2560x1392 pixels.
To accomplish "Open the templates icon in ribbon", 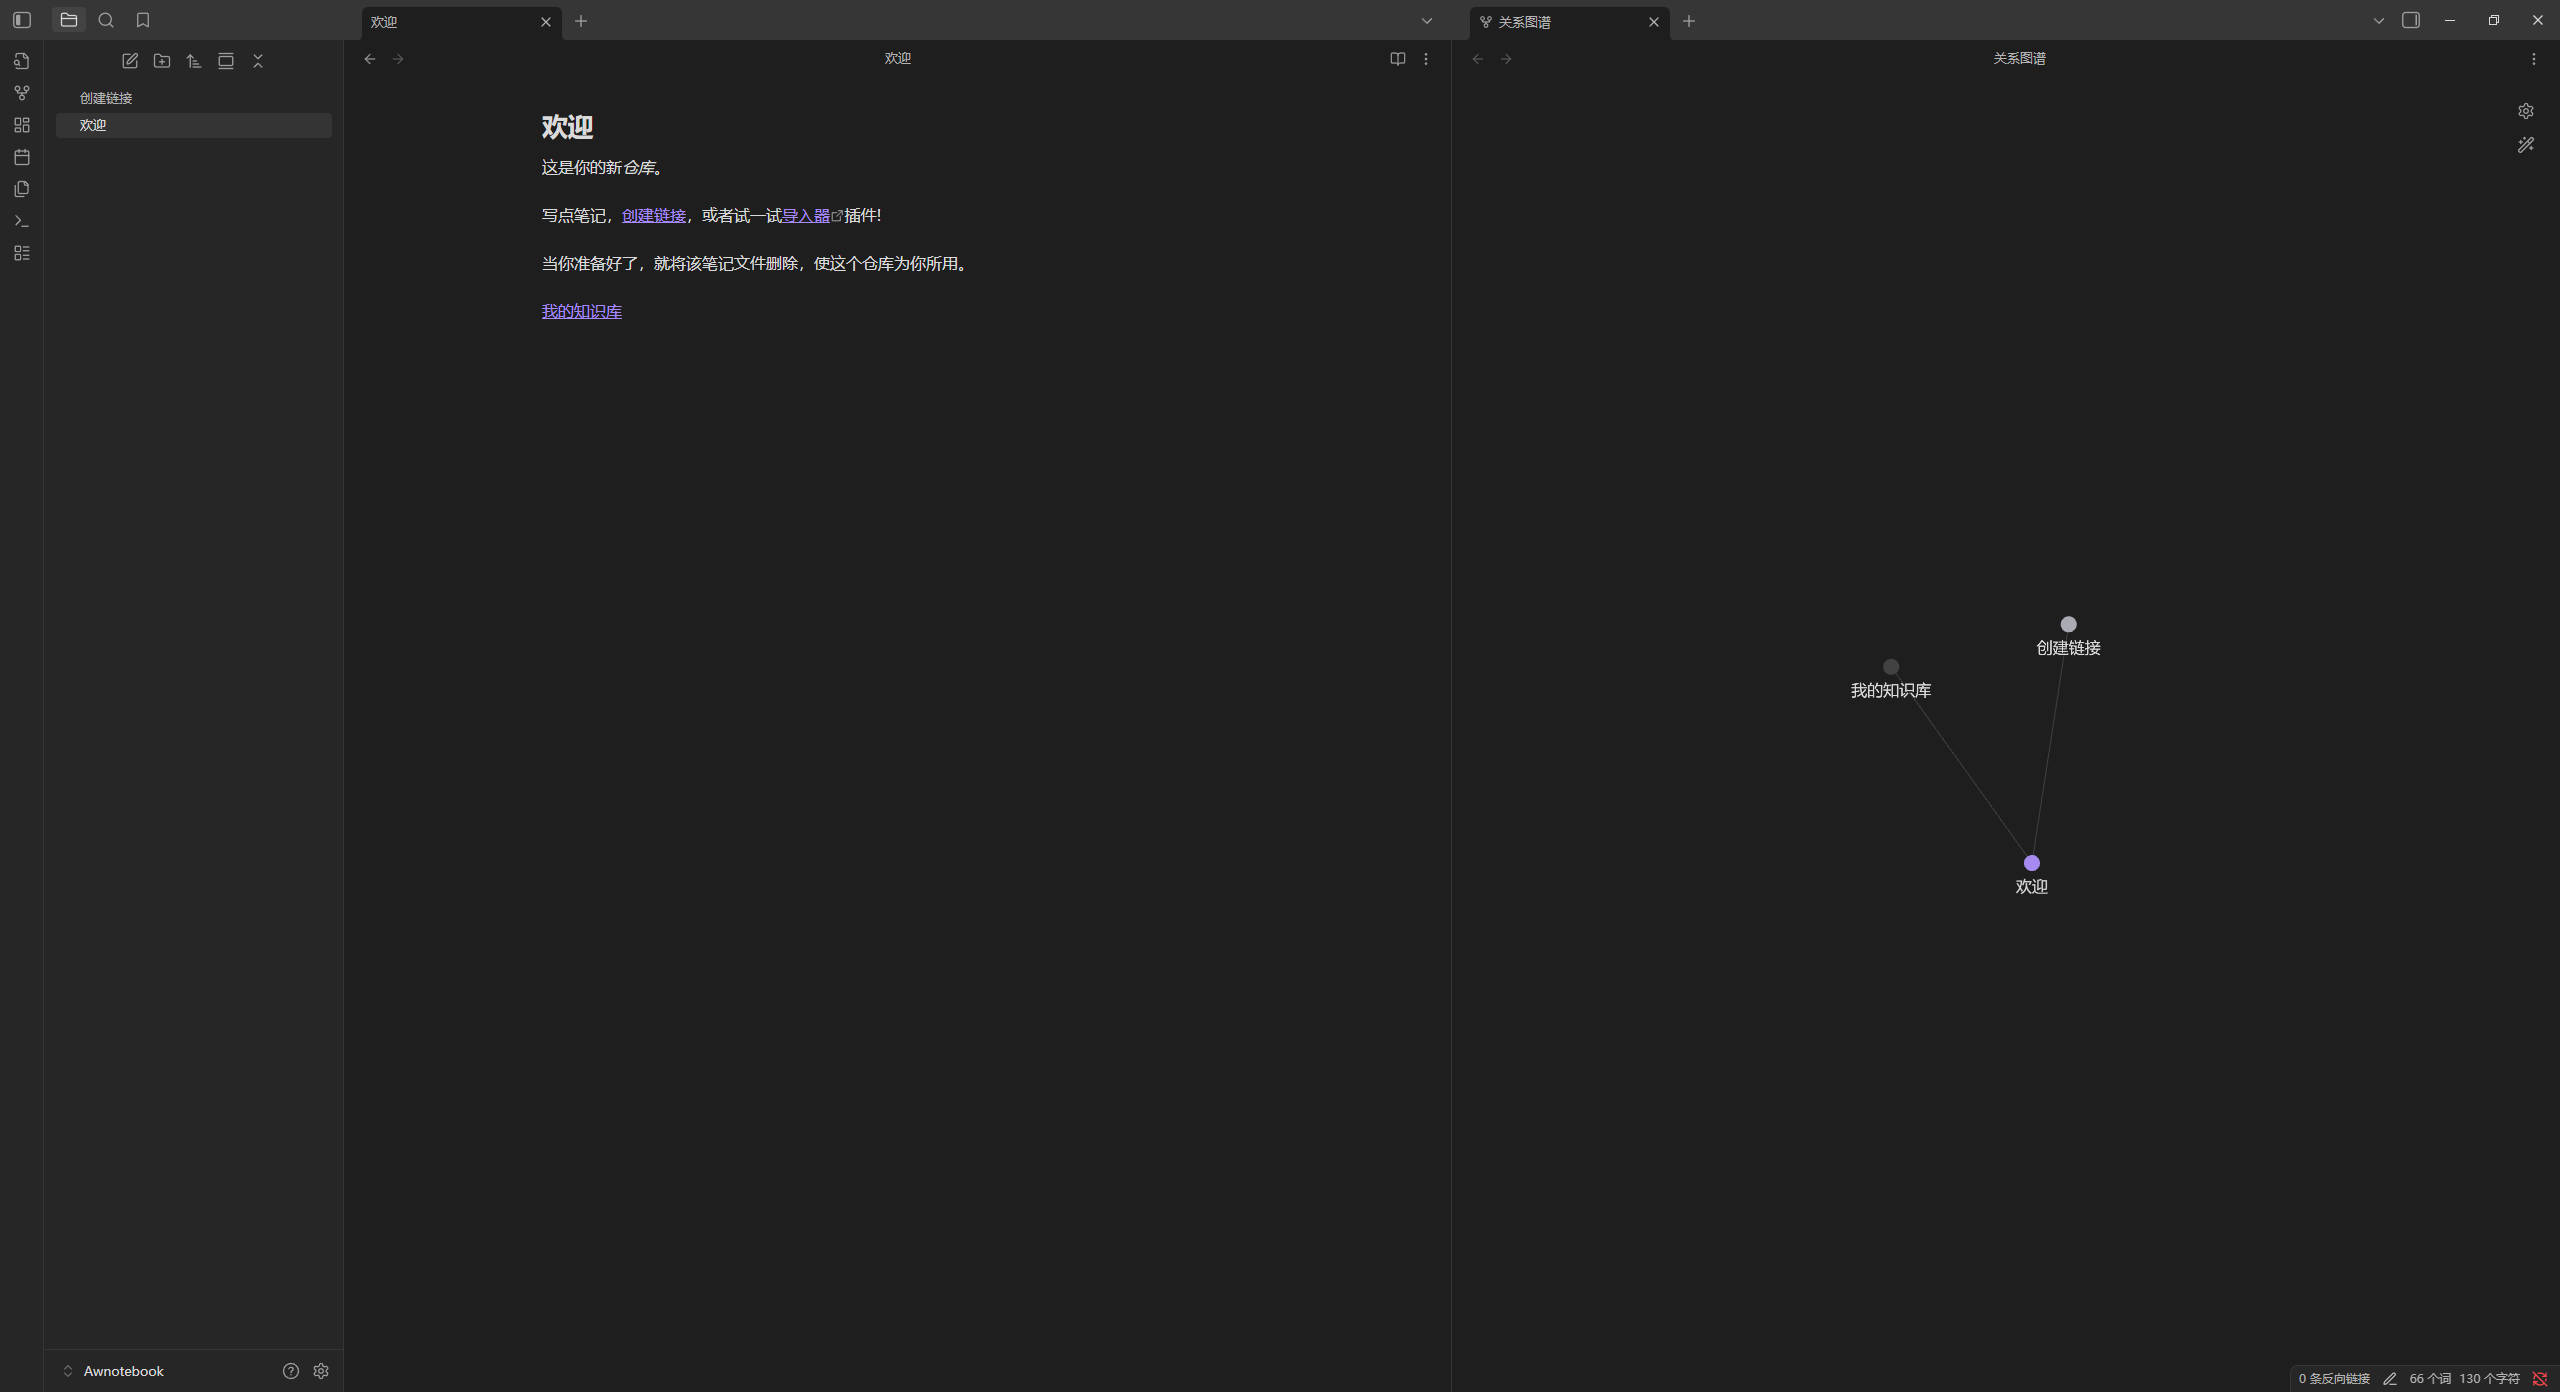I will pos(22,189).
